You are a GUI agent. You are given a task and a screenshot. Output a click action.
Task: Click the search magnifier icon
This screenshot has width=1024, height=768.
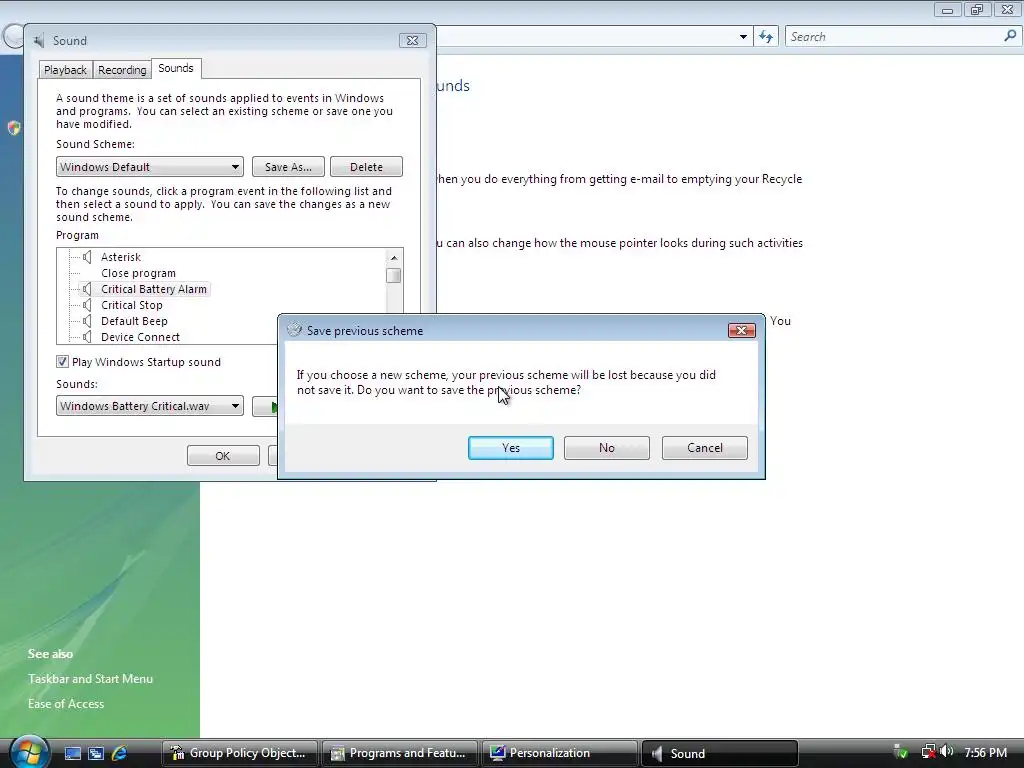click(1010, 37)
